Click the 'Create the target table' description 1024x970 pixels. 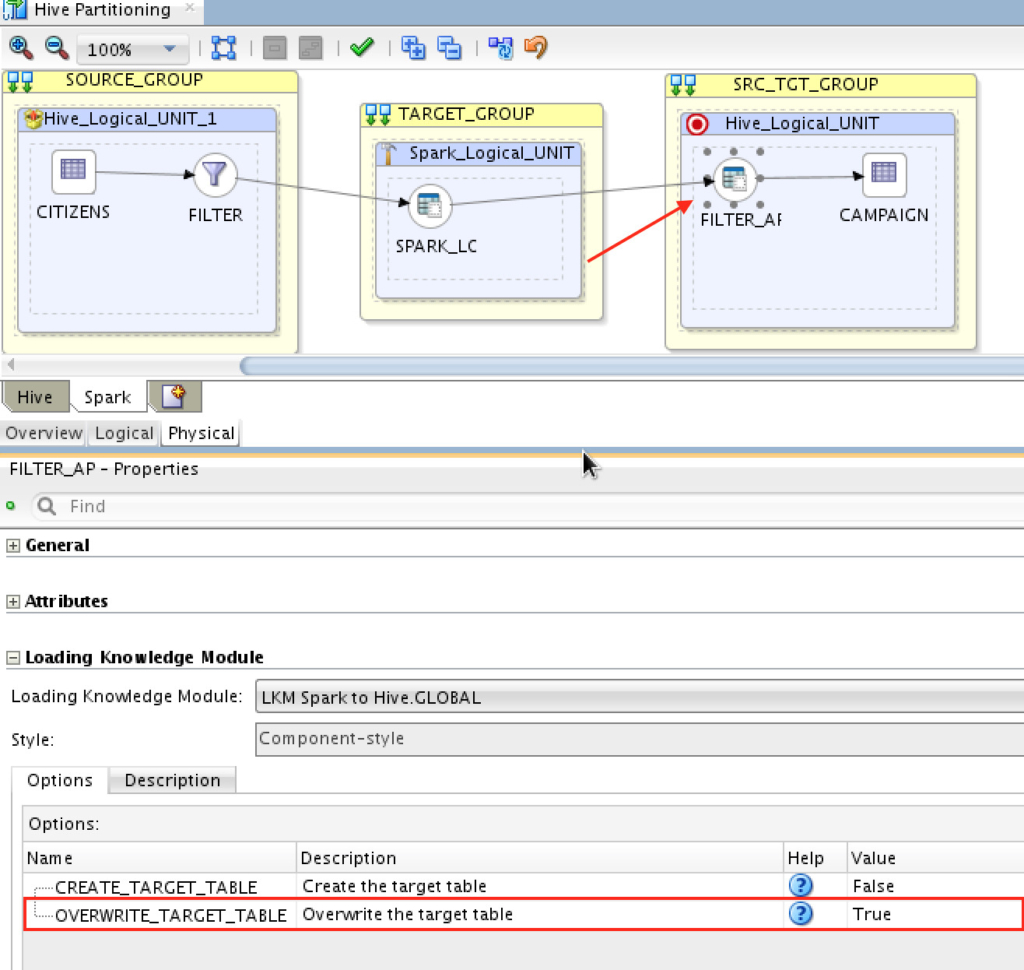pos(394,886)
